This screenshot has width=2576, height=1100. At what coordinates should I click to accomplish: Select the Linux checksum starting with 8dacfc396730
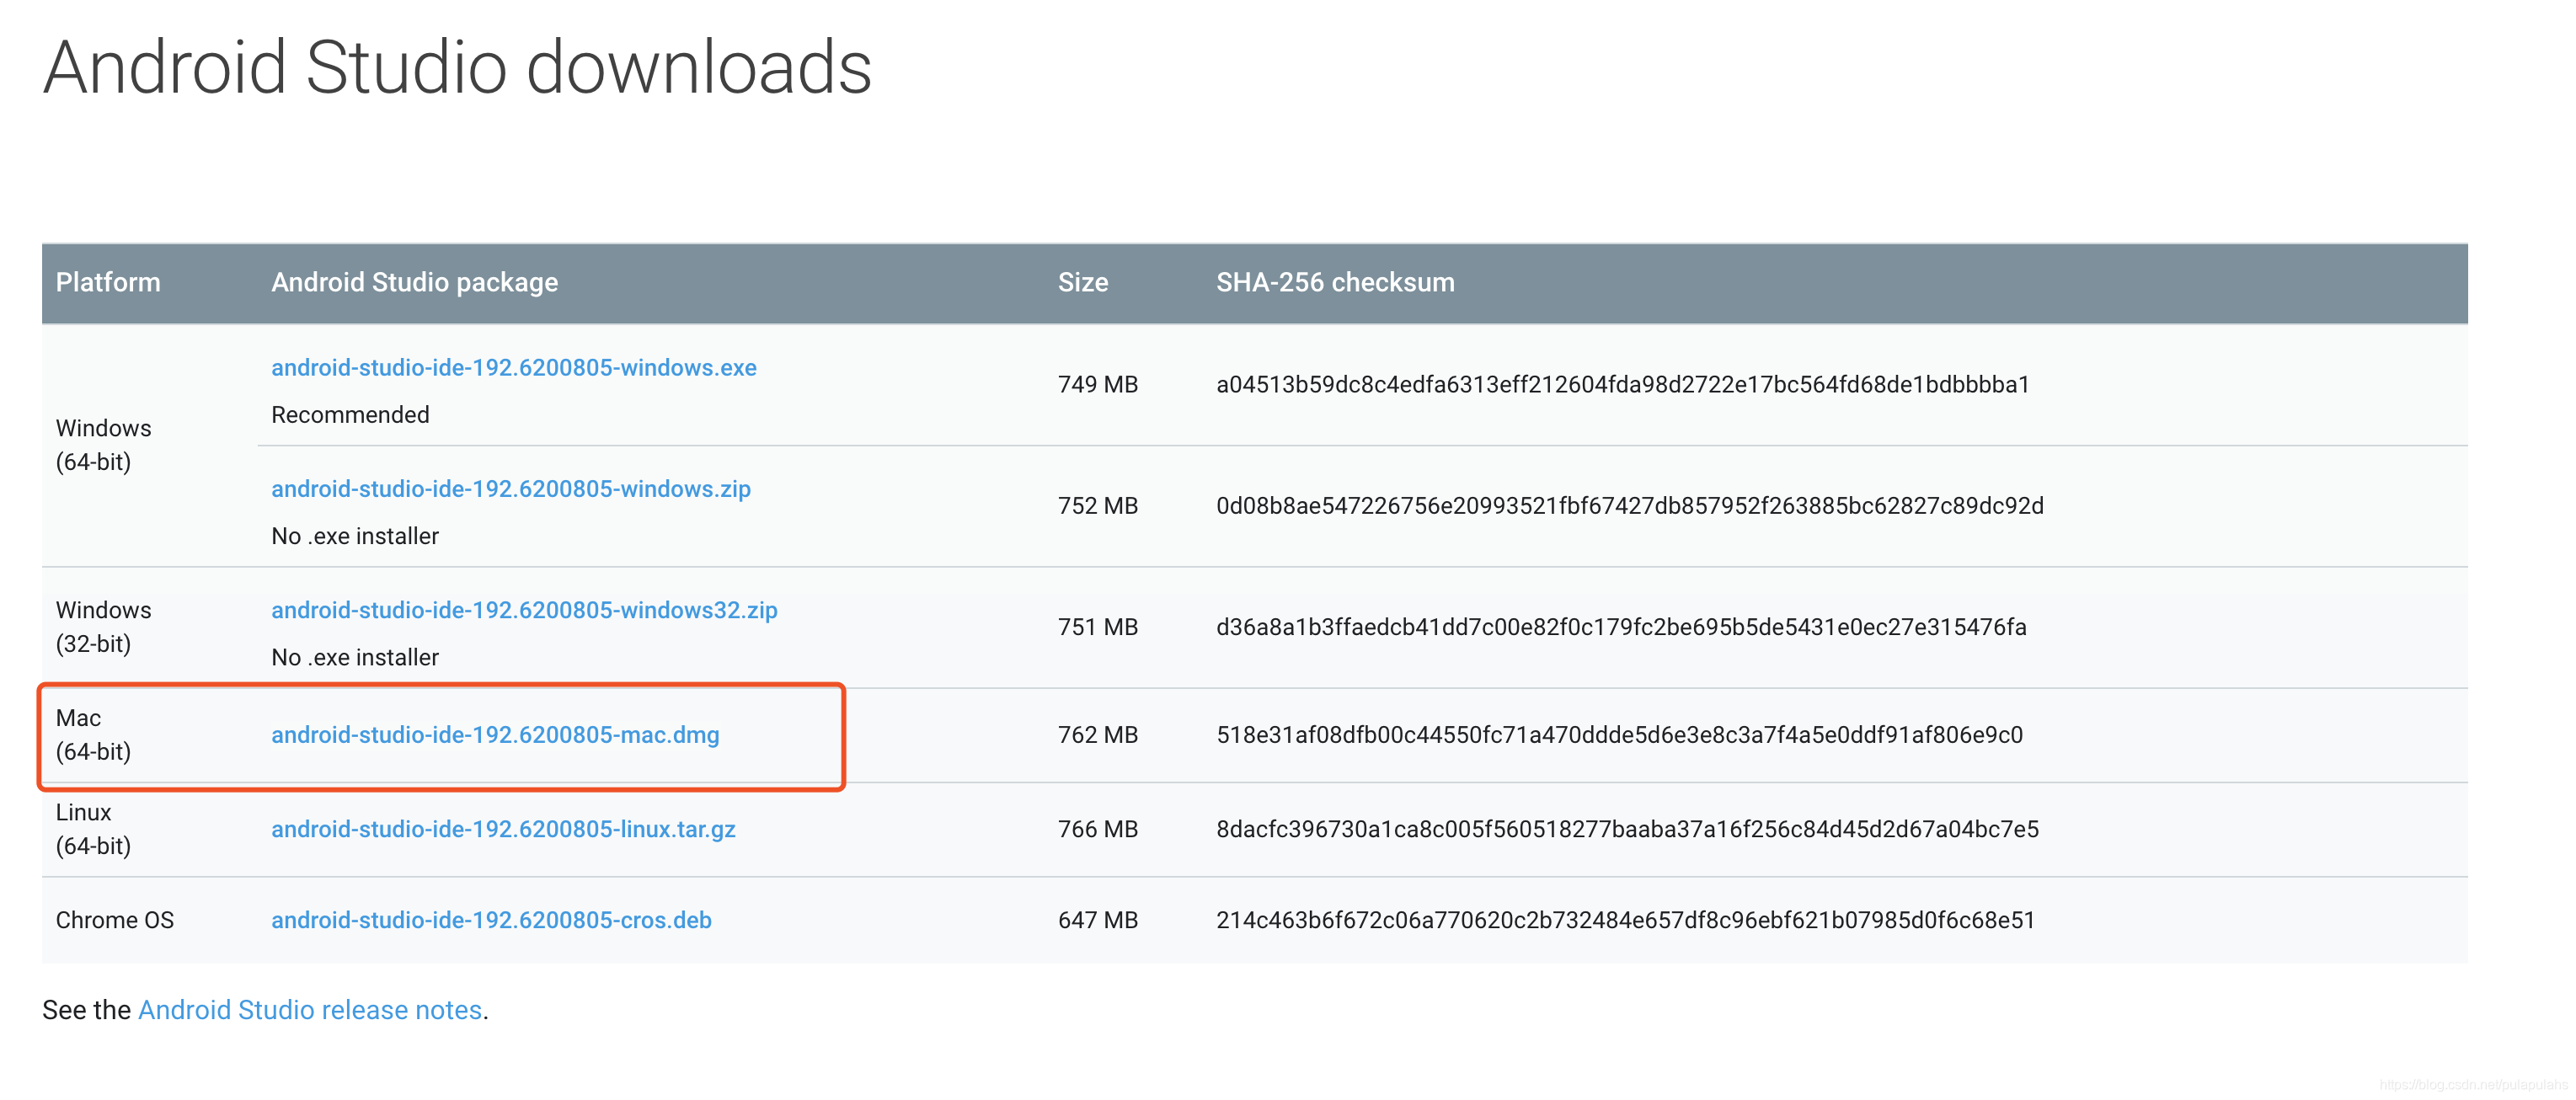tap(1627, 829)
